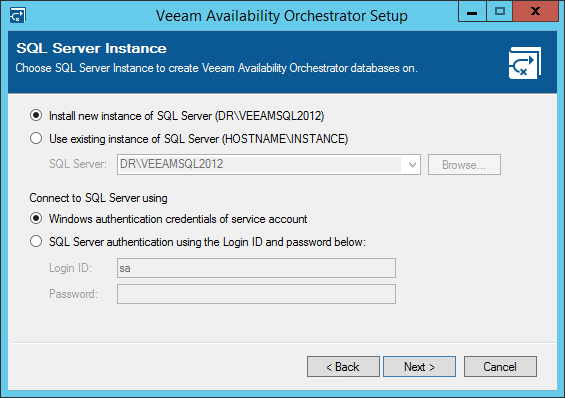The image size is (565, 398).
Task: Click the Browse button for SQL Server
Action: point(464,165)
